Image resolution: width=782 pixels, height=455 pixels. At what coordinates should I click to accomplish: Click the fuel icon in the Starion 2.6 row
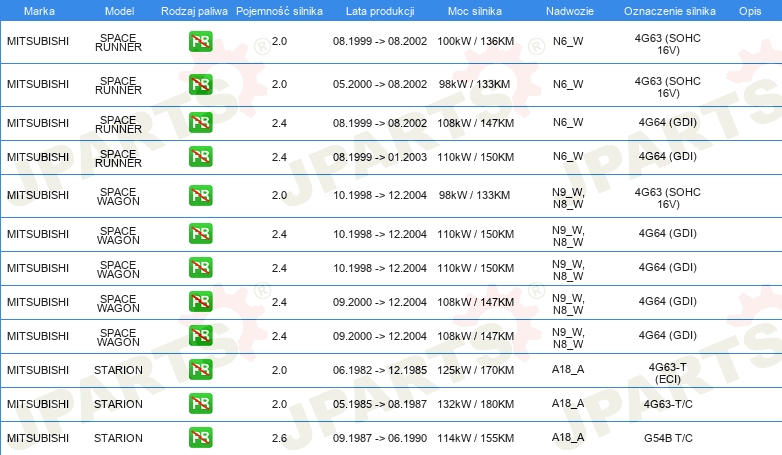[x=200, y=438]
